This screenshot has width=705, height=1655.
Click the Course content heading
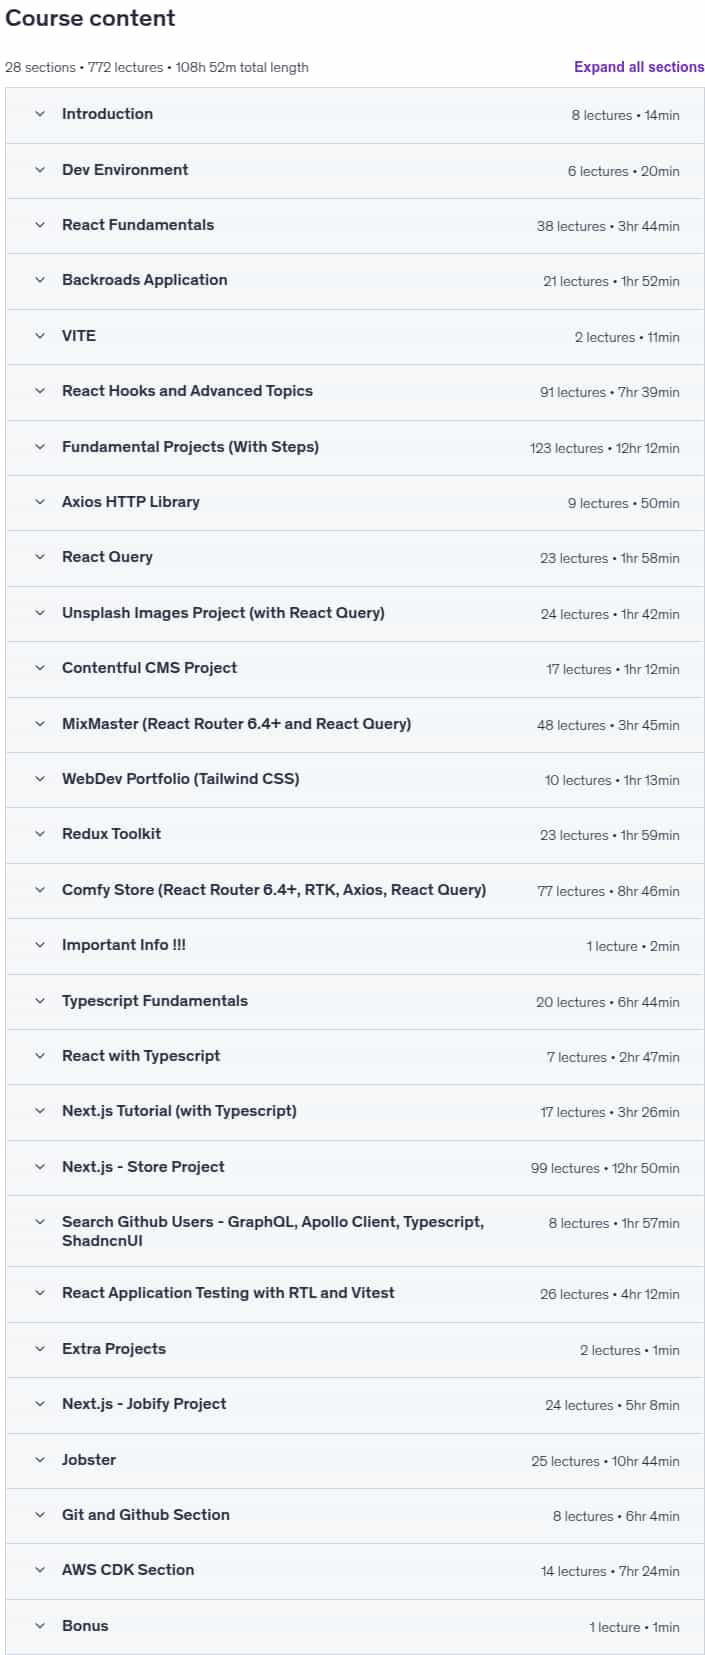[x=90, y=18]
